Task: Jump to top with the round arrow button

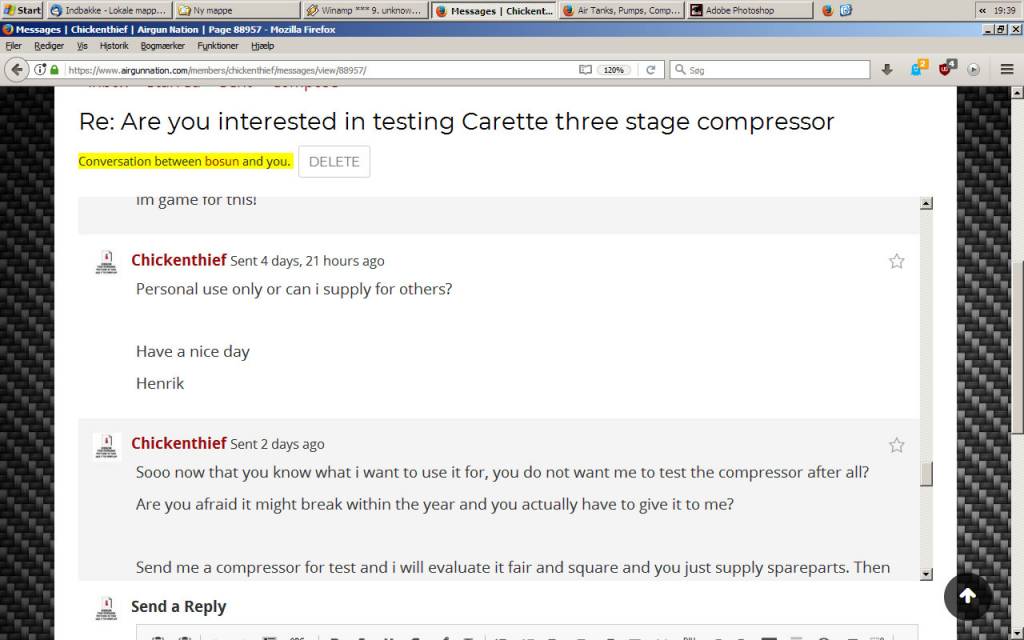Action: 968,596
